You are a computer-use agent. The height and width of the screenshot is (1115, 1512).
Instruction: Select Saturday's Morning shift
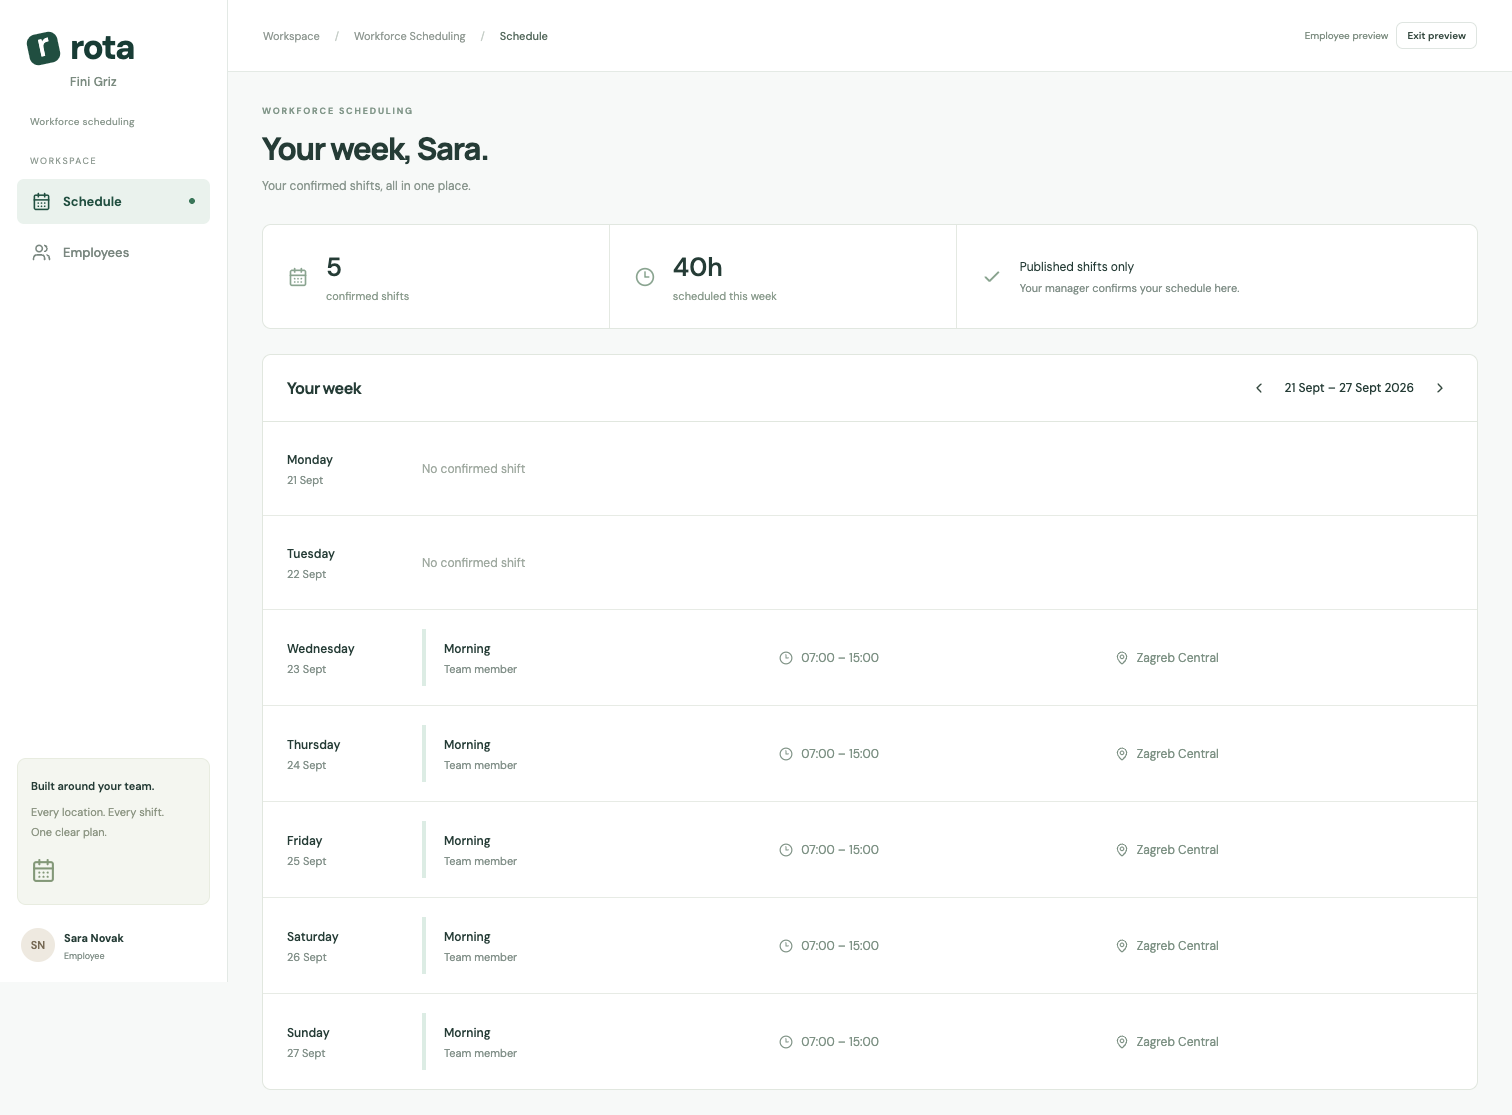pyautogui.click(x=467, y=937)
